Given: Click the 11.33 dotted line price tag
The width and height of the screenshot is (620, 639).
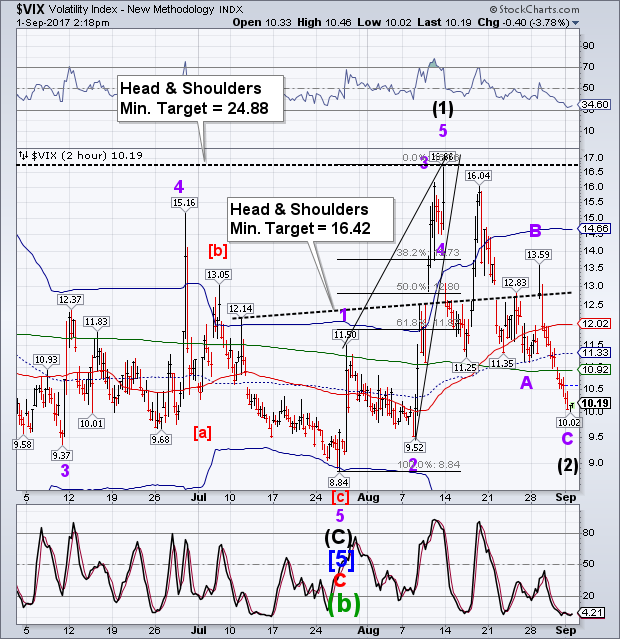Looking at the screenshot, I should click(595, 353).
